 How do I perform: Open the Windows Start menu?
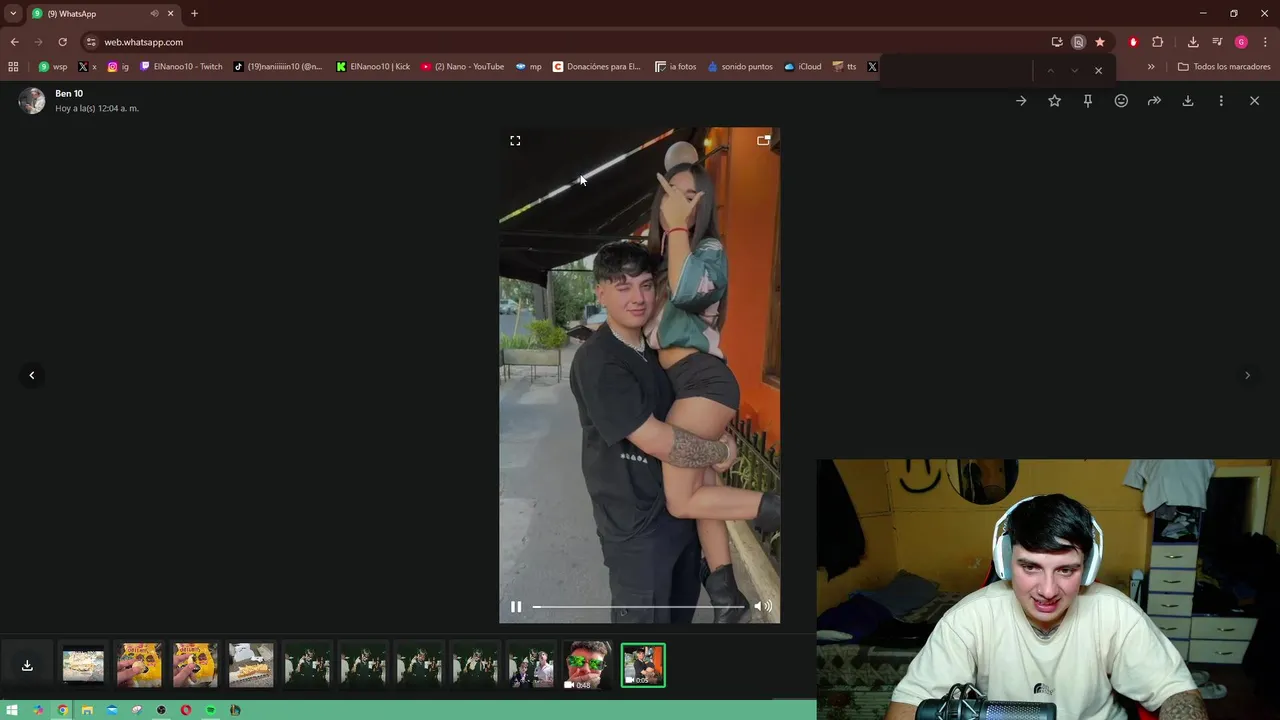[13, 710]
